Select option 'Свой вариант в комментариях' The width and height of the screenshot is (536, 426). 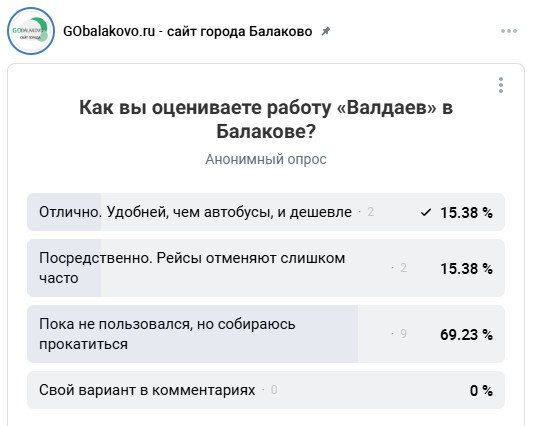266,390
